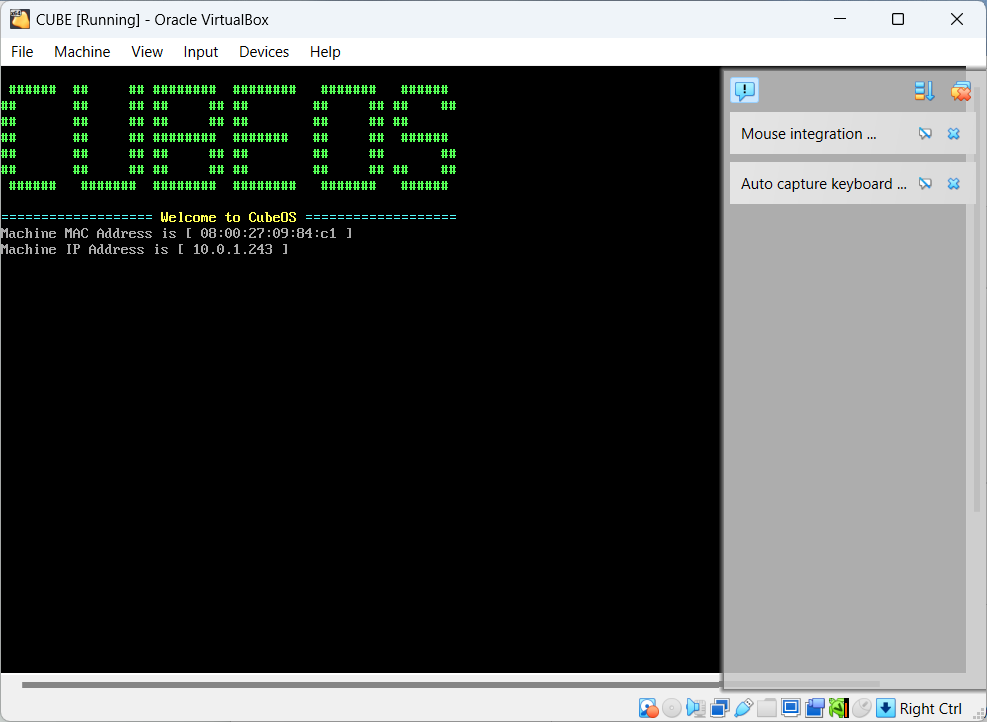This screenshot has height=722, width=987.
Task: Open the Machine menu
Action: pyautogui.click(x=82, y=52)
